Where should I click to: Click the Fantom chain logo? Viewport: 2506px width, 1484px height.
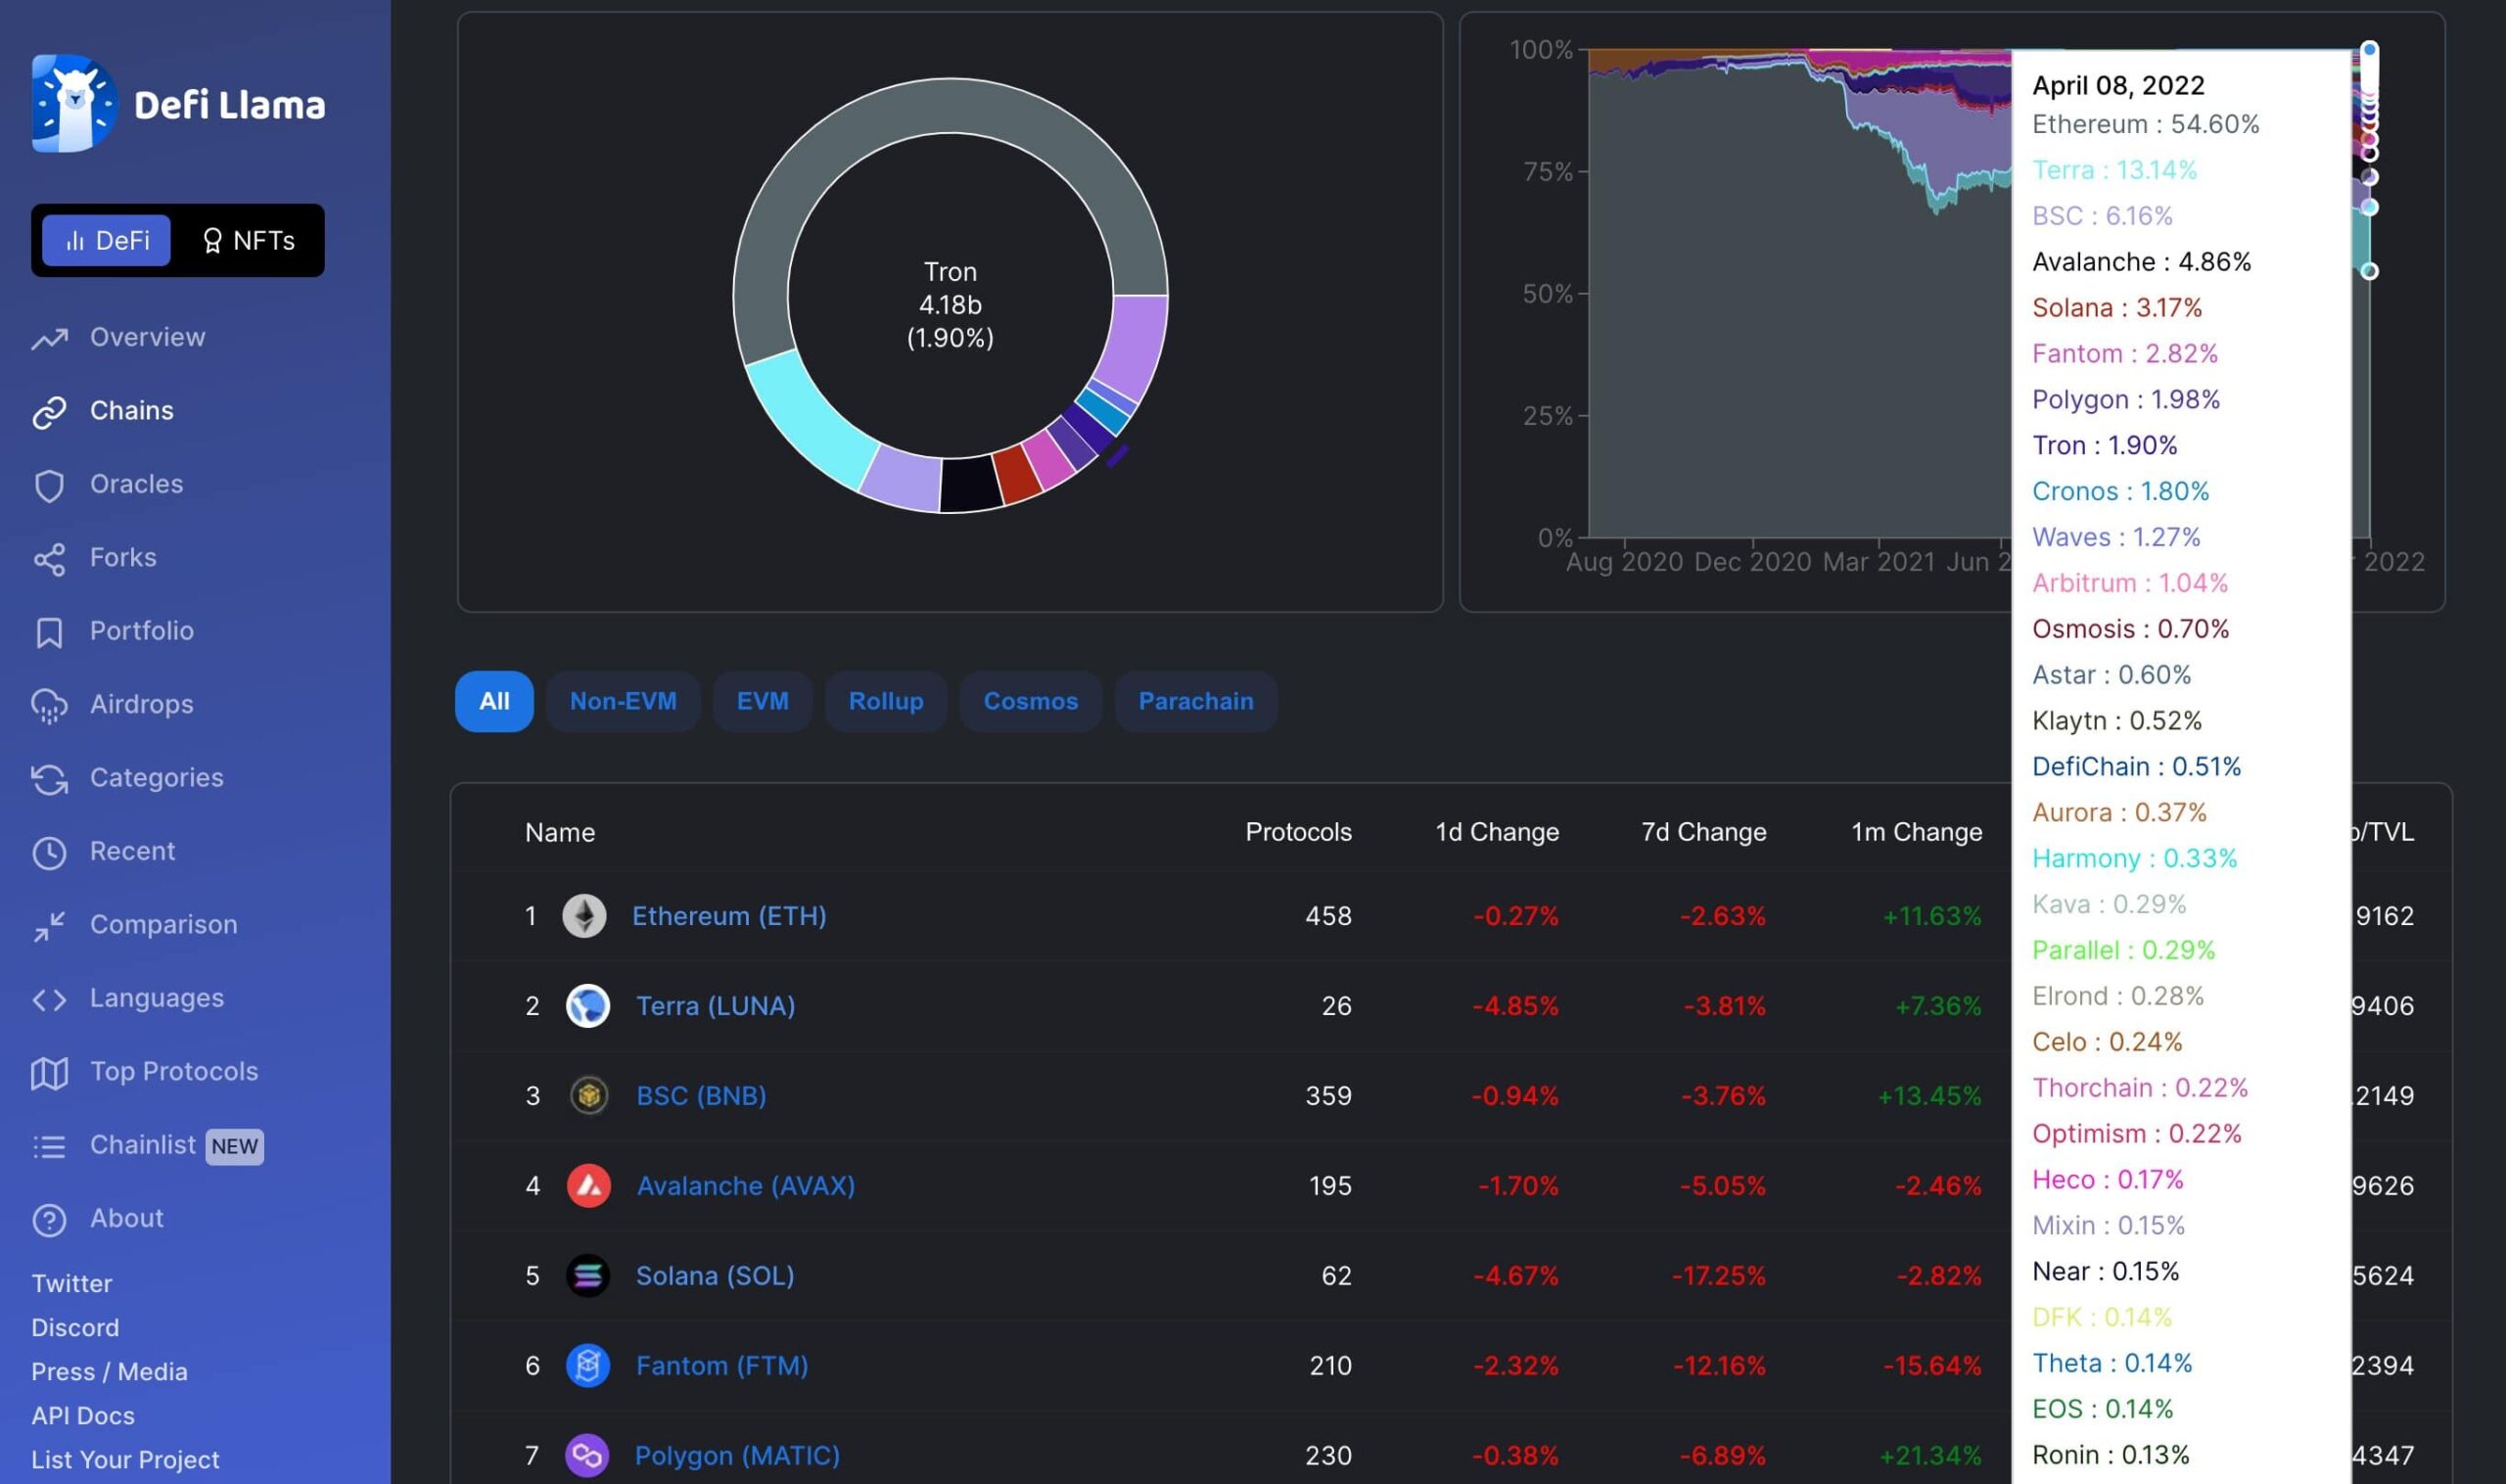pos(588,1366)
